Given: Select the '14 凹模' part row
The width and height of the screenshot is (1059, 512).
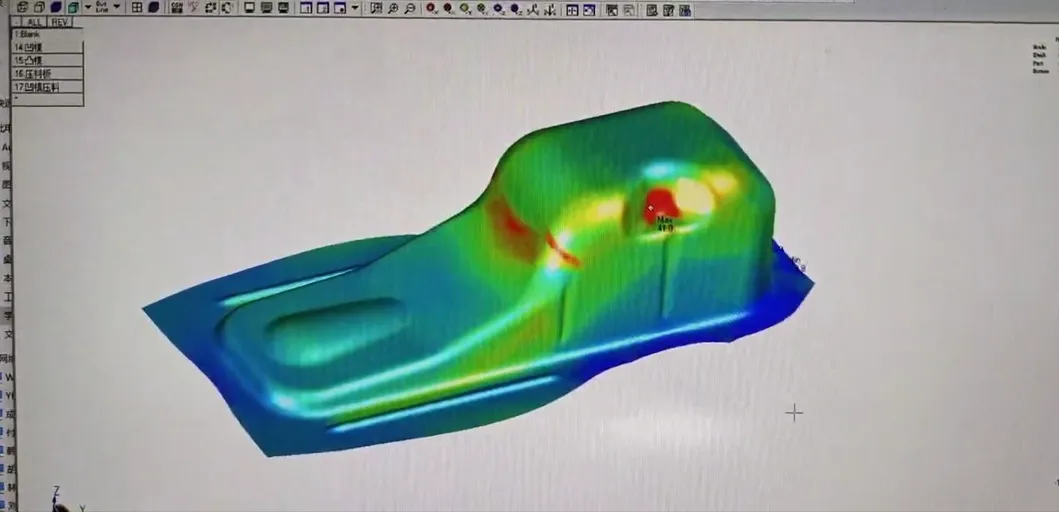Looking at the screenshot, I should click(x=47, y=47).
